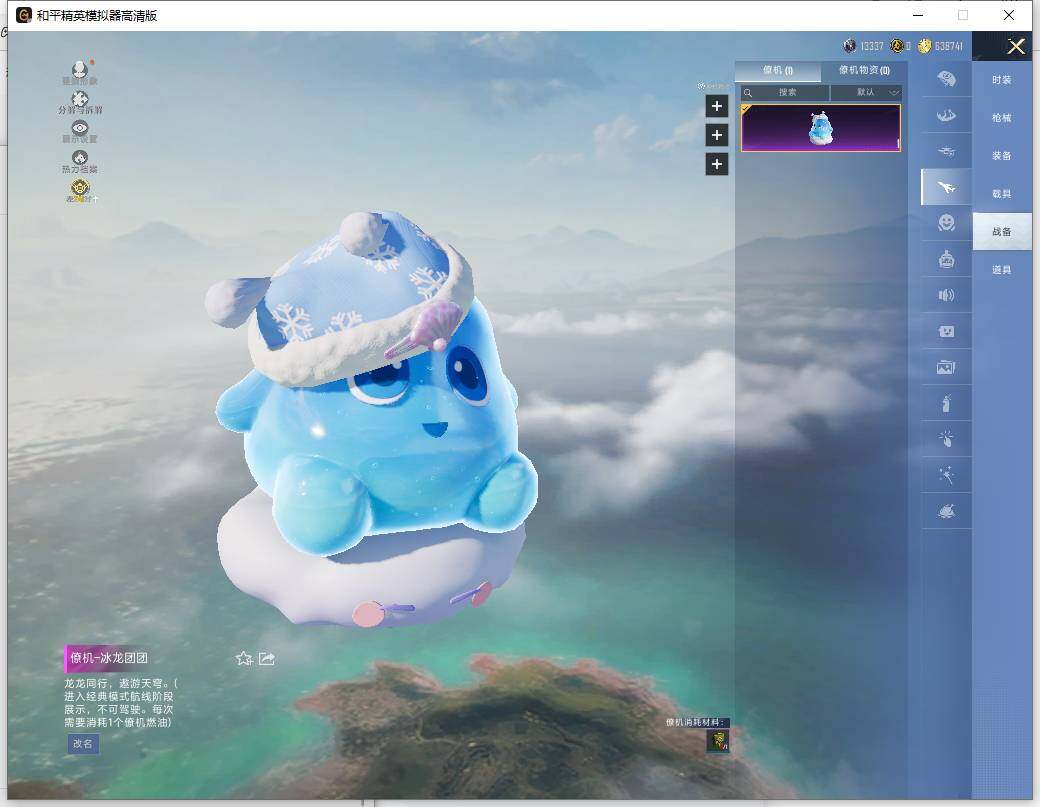This screenshot has width=1040, height=807.
Task: Click the 僚机消耗材料 label
Action: 697,722
